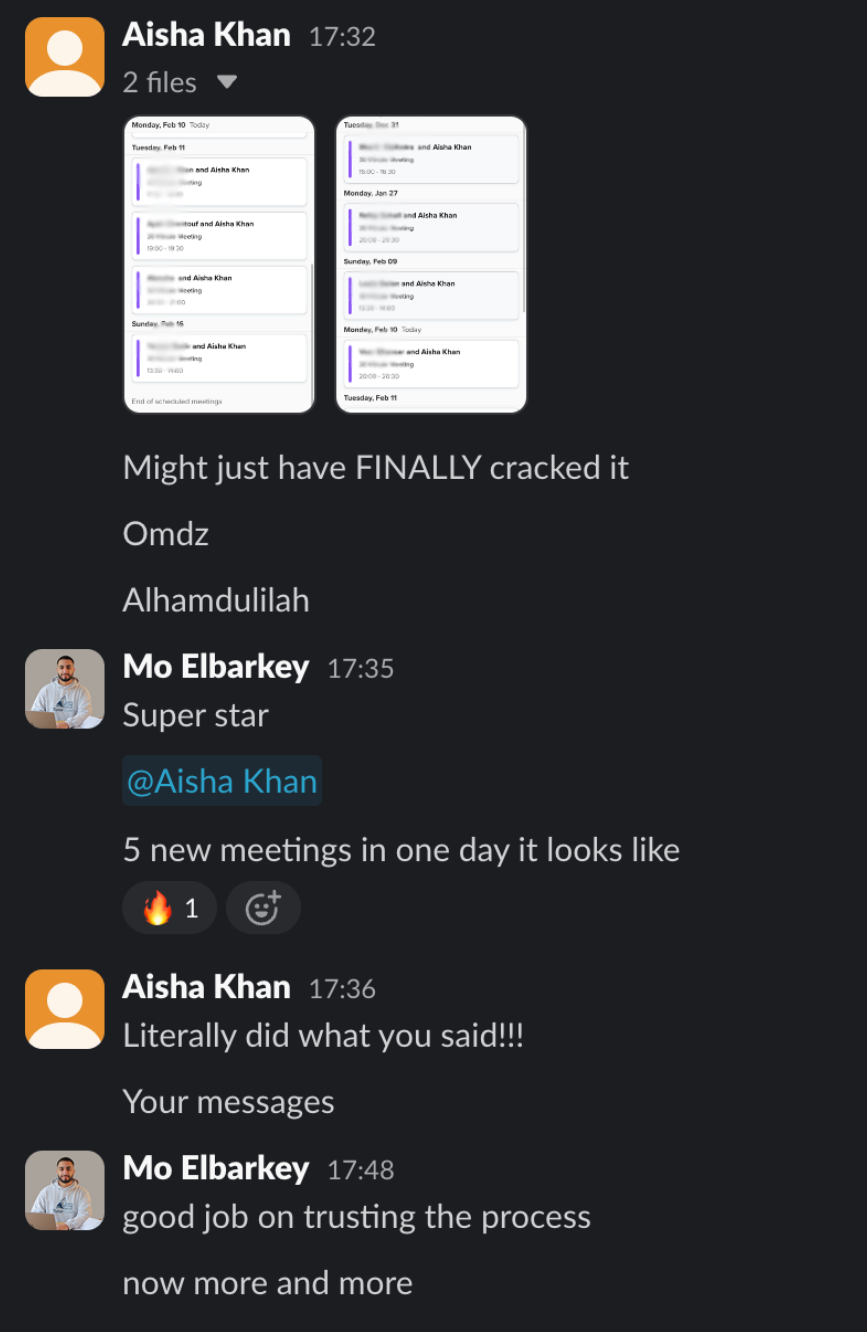
Task: Open the @Aisha Khan mention link
Action: 222,781
